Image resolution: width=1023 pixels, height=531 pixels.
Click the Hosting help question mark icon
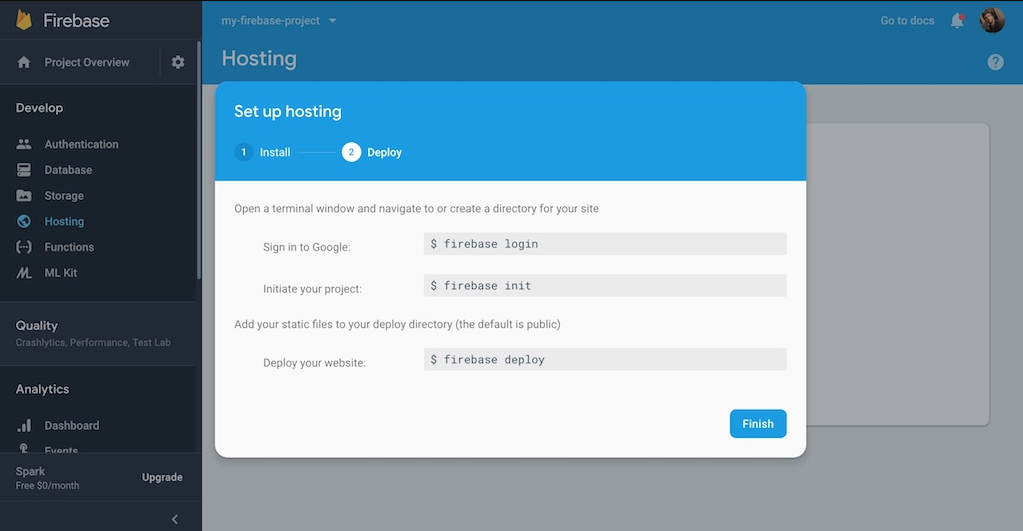coord(995,62)
